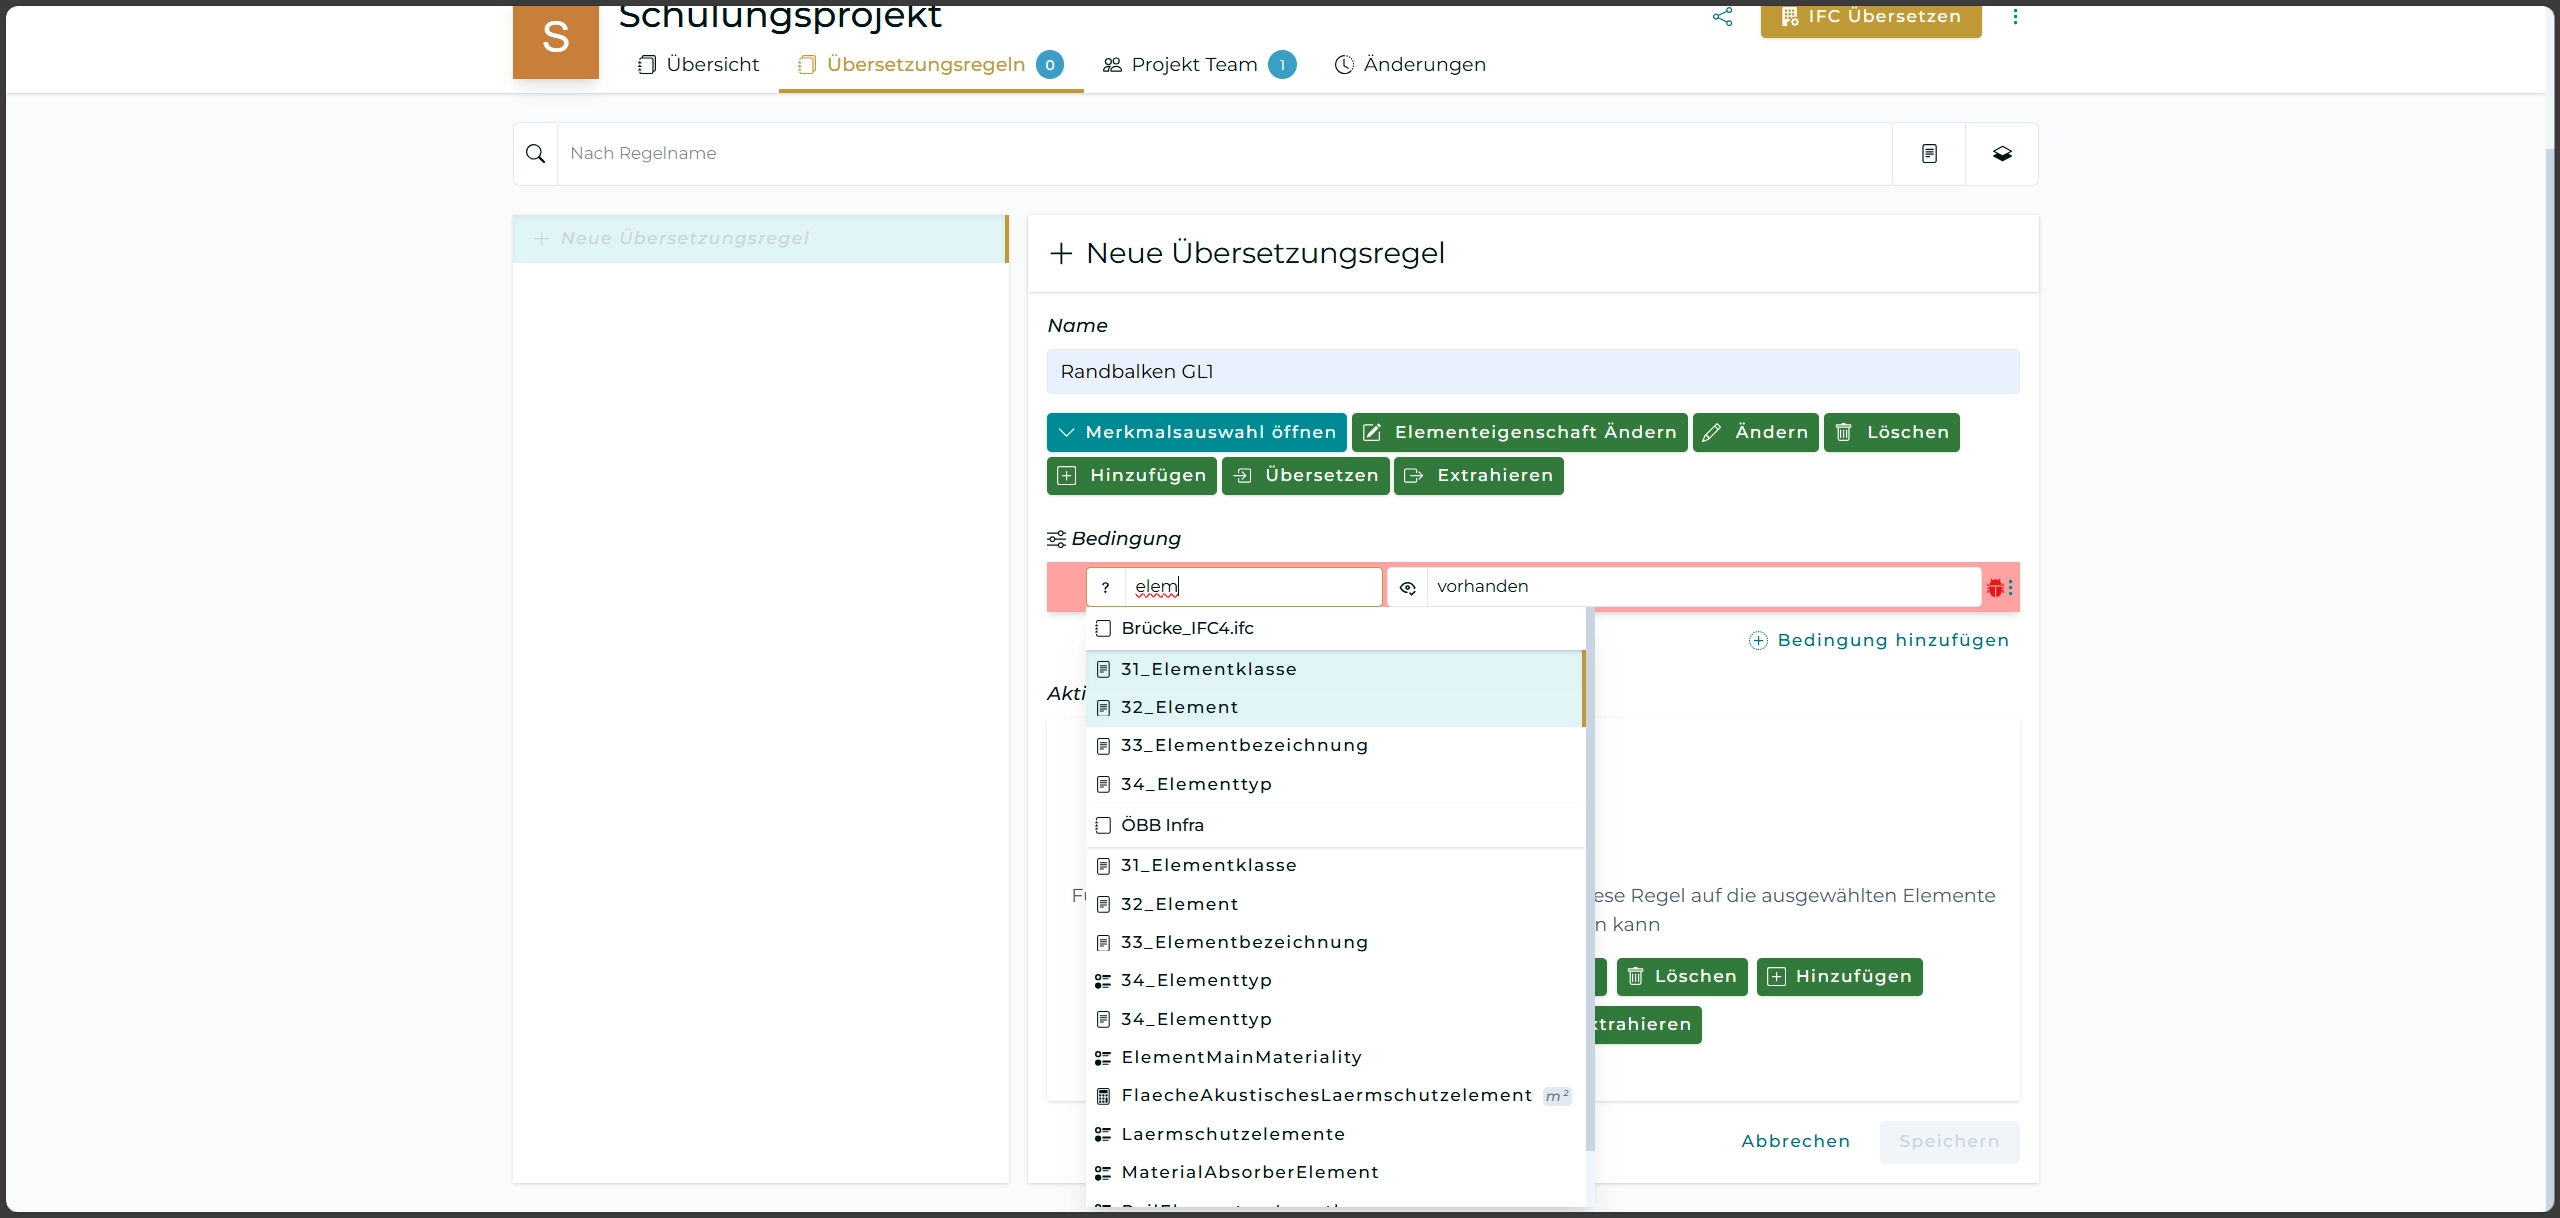Collapse the ÖBB Infra group header
This screenshot has width=2560, height=1218.
tap(1162, 825)
